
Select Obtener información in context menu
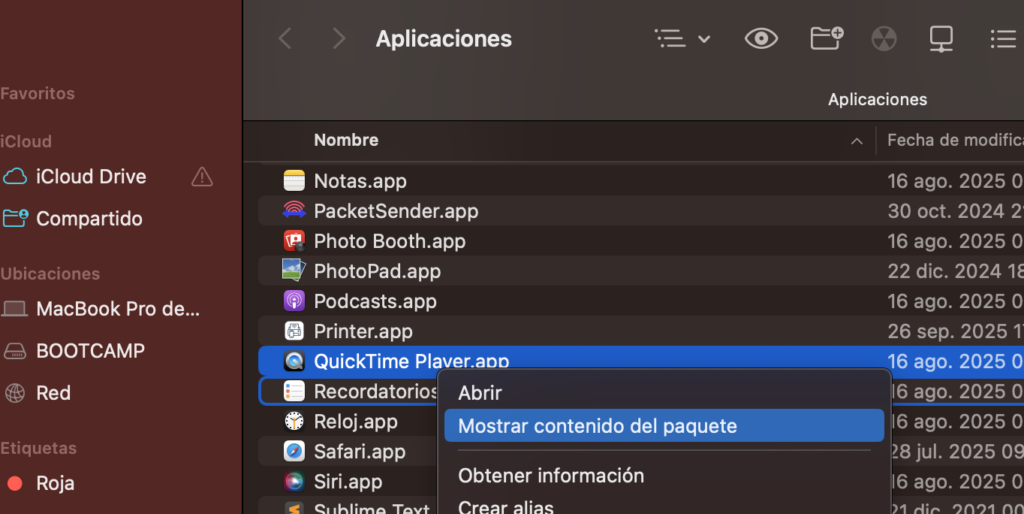point(551,476)
